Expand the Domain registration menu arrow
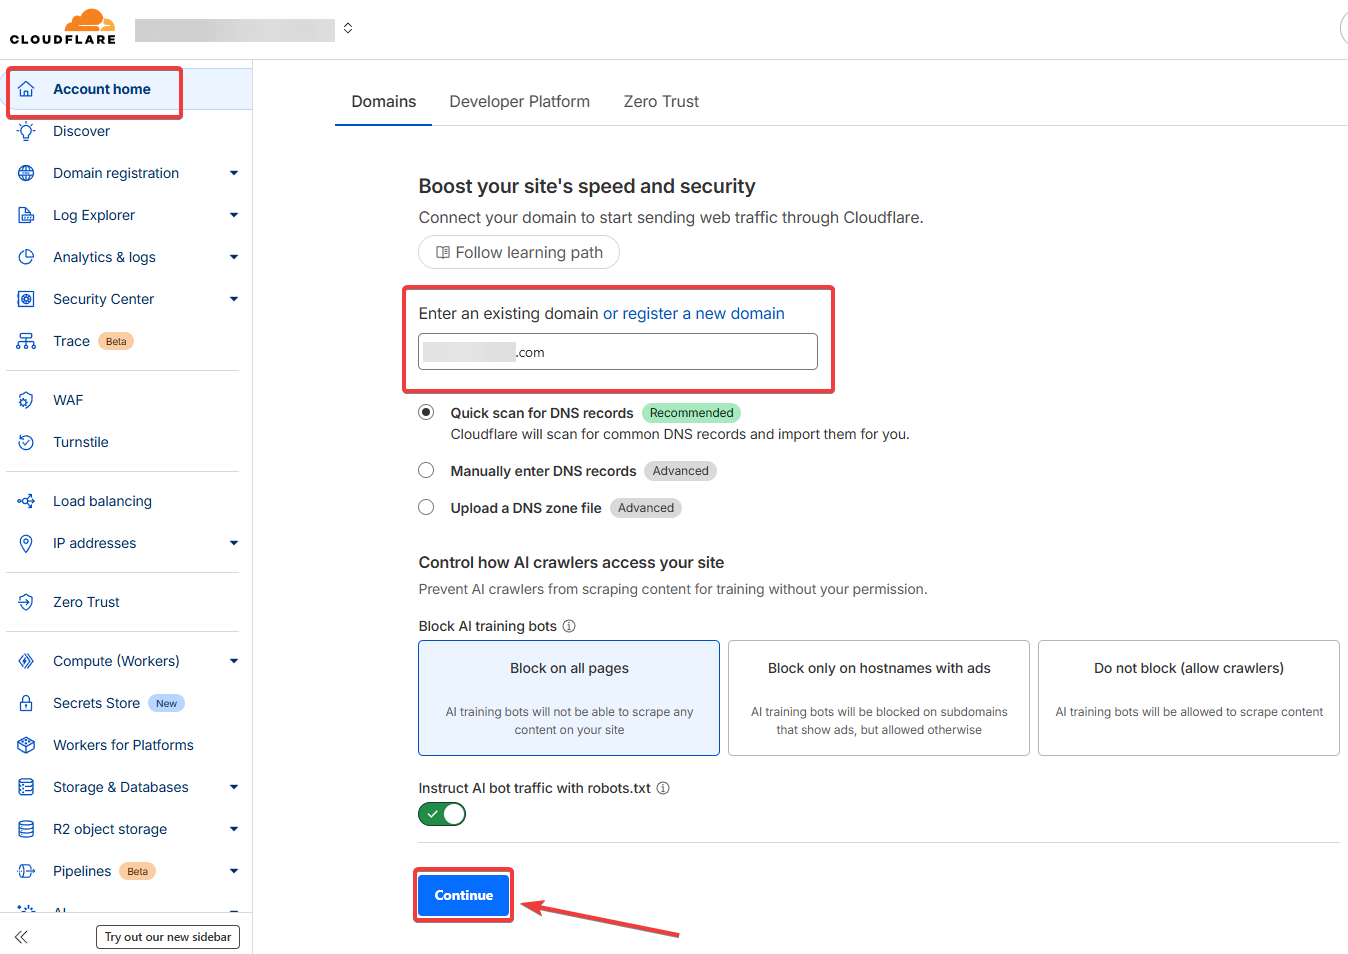Image resolution: width=1348 pixels, height=954 pixels. (234, 173)
